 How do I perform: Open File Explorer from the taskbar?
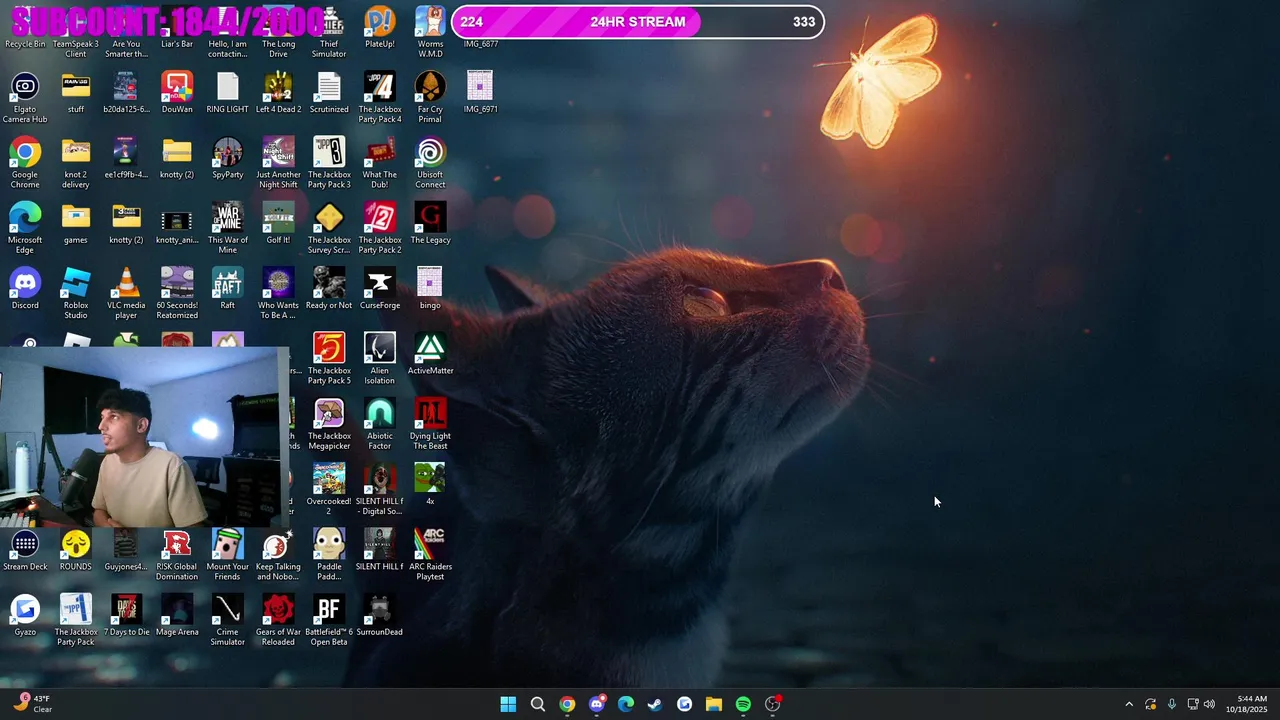[714, 704]
